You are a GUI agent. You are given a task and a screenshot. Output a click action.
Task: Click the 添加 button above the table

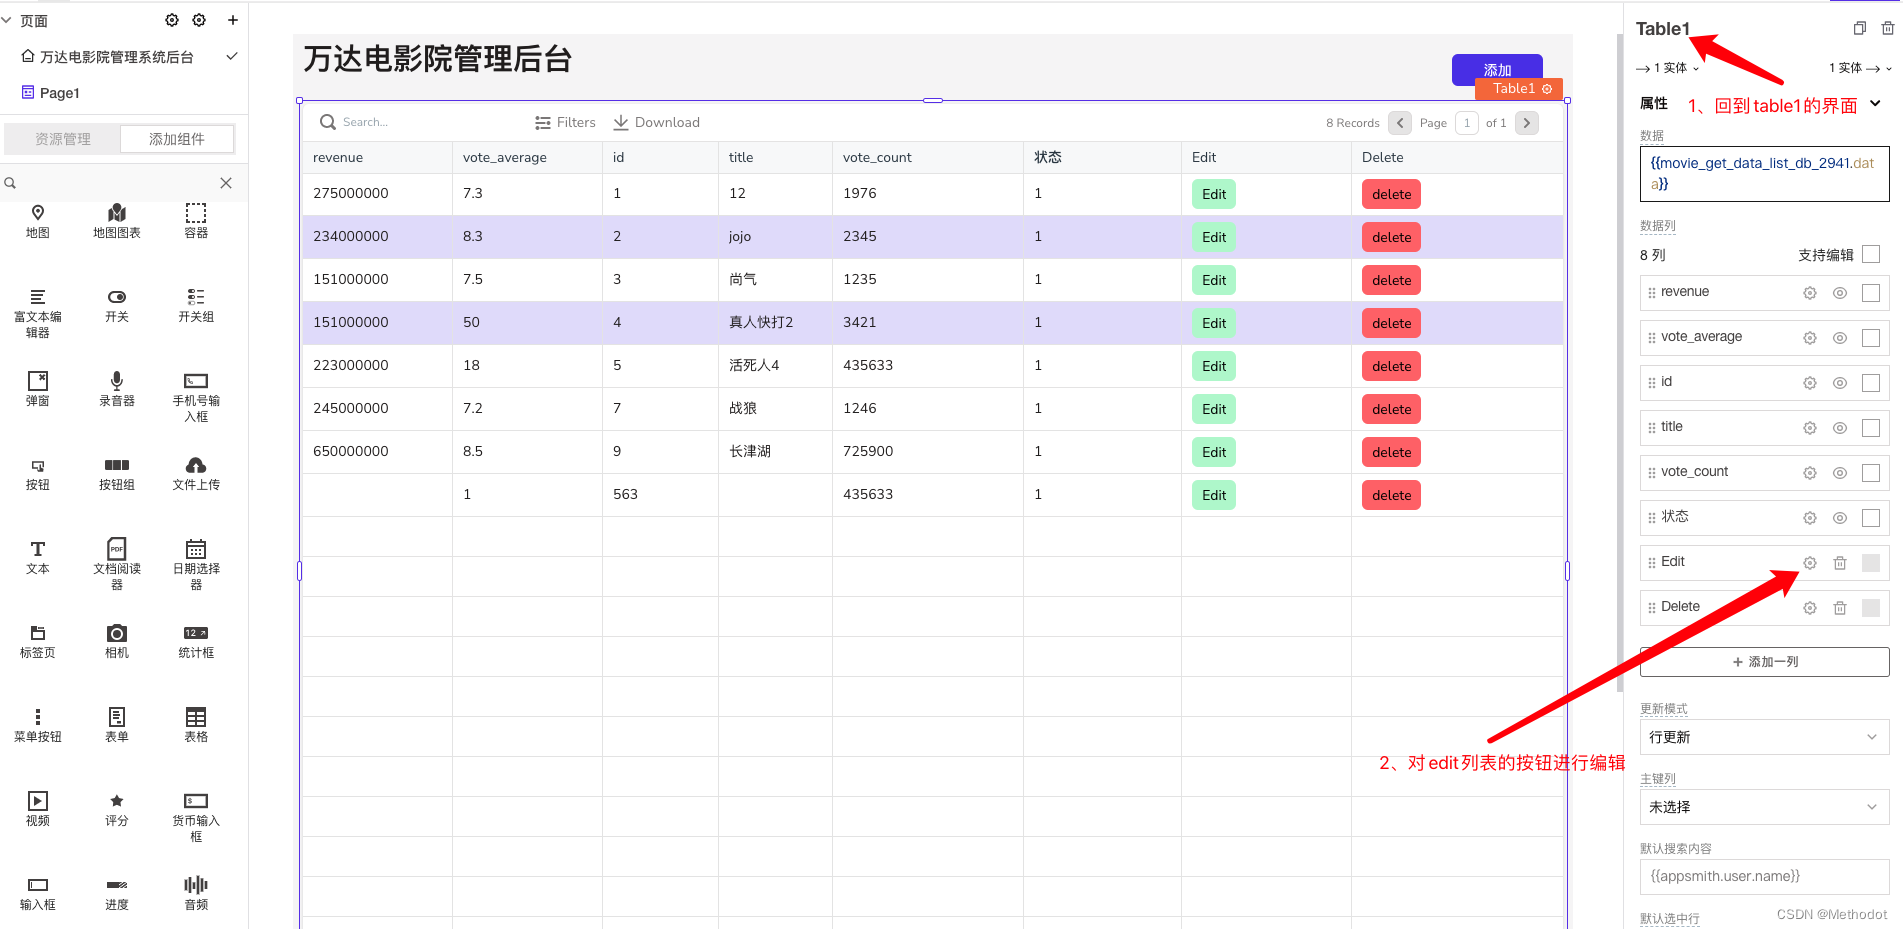[x=1497, y=68]
